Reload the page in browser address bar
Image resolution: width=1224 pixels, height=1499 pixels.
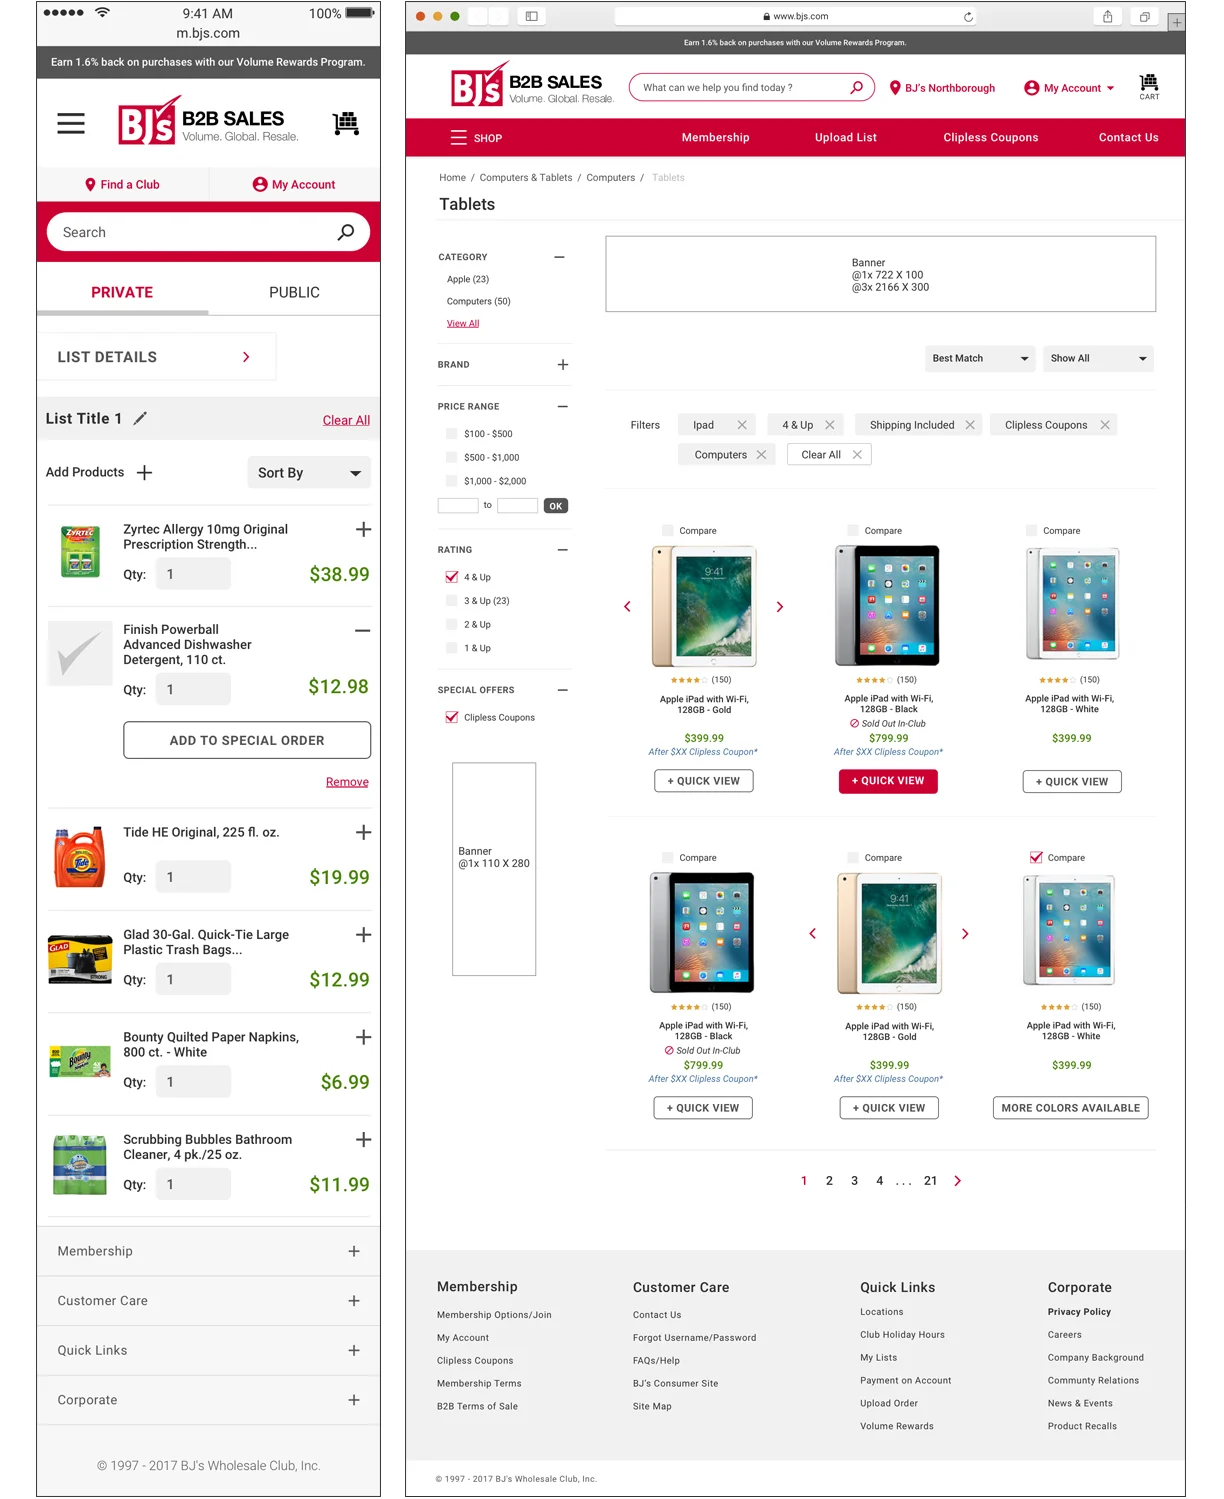(x=968, y=16)
